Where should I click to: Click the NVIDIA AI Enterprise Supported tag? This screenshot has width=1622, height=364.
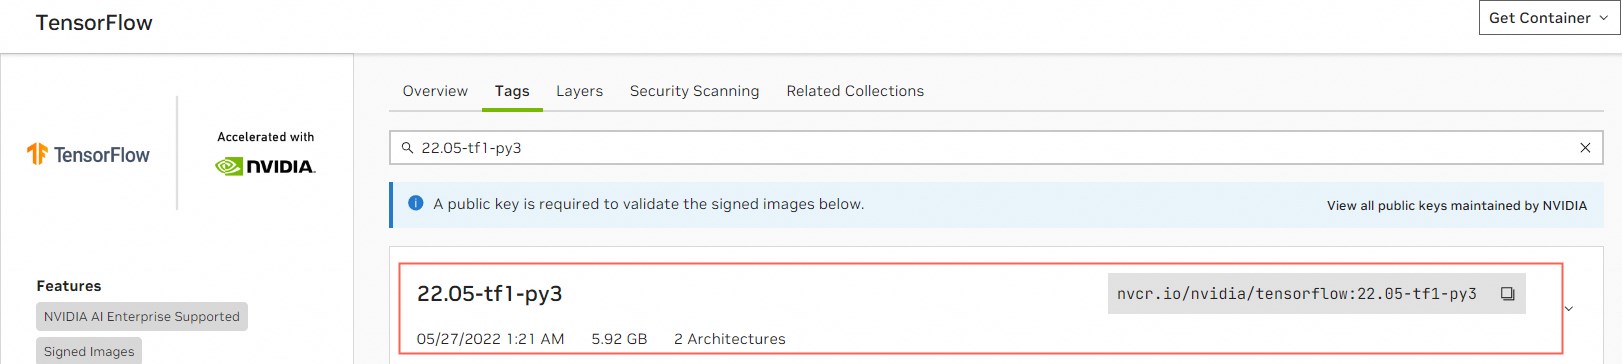point(142,317)
